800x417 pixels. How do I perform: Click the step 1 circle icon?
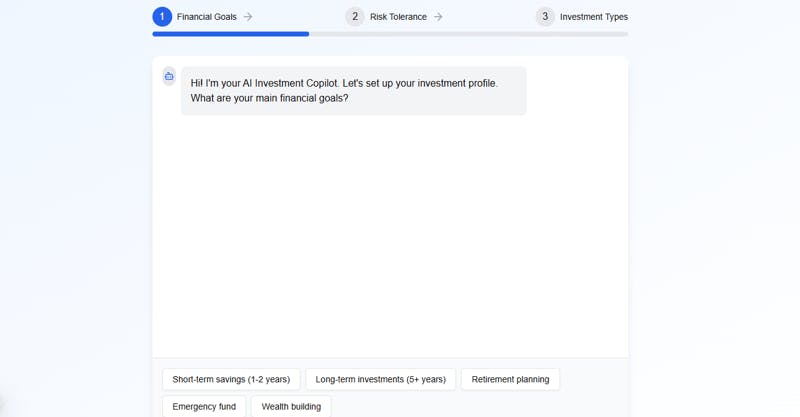coord(162,17)
